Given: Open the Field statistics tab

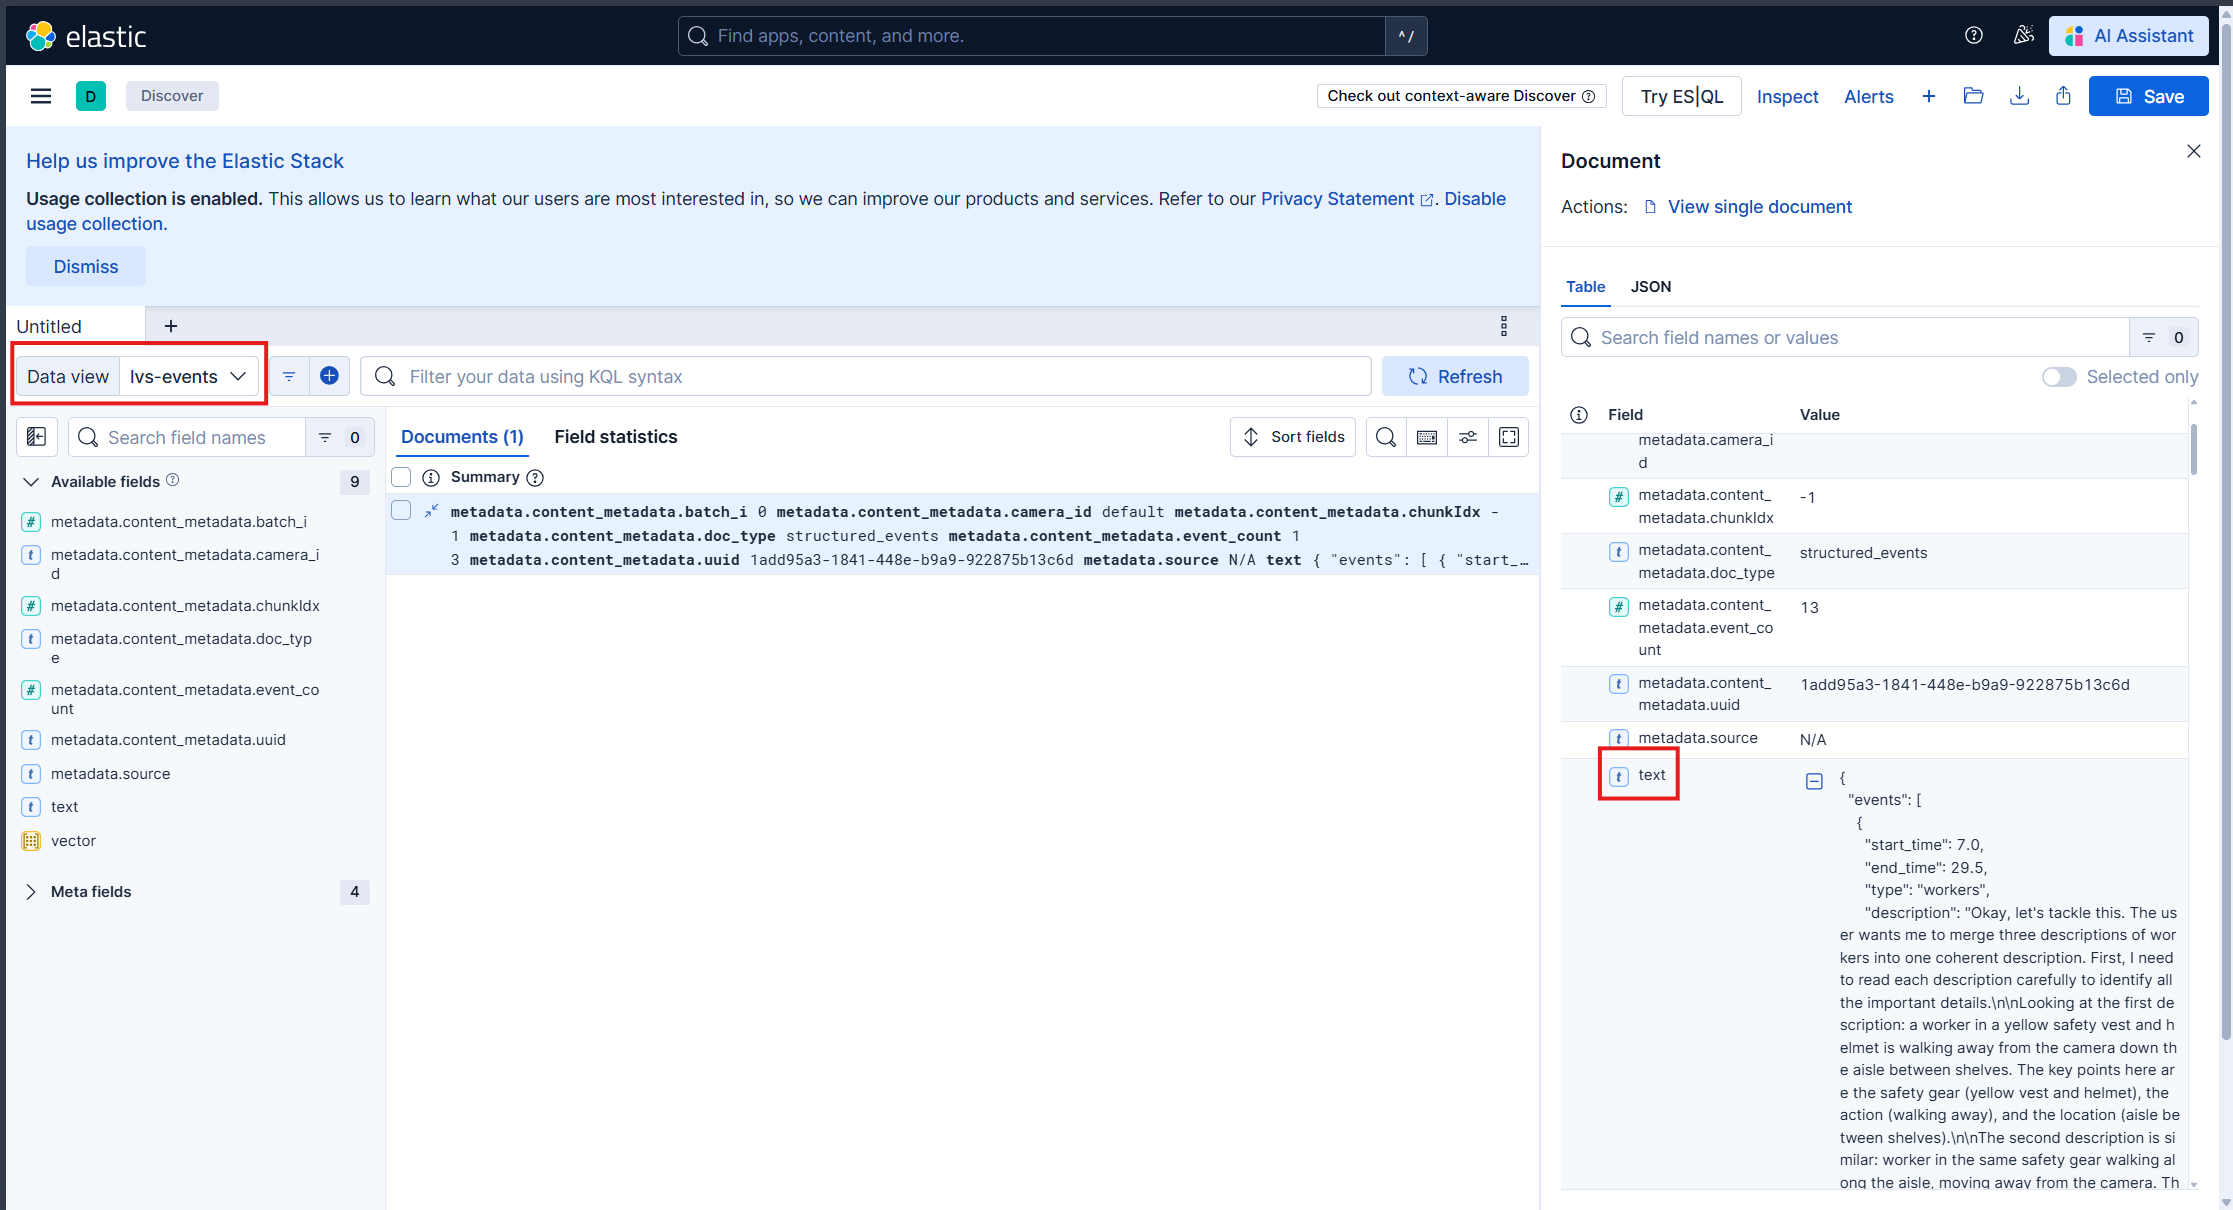Looking at the screenshot, I should pyautogui.click(x=615, y=437).
